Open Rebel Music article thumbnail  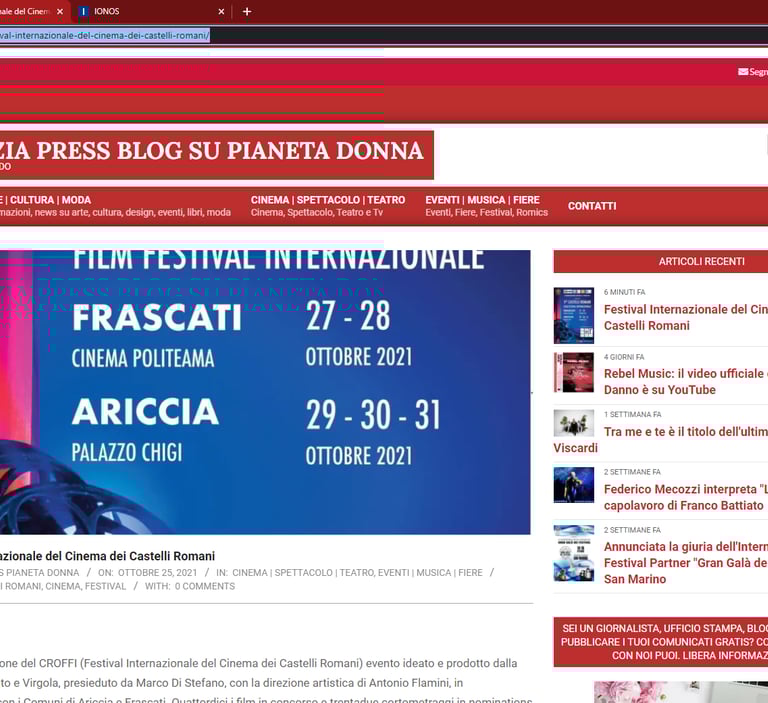[x=574, y=372]
